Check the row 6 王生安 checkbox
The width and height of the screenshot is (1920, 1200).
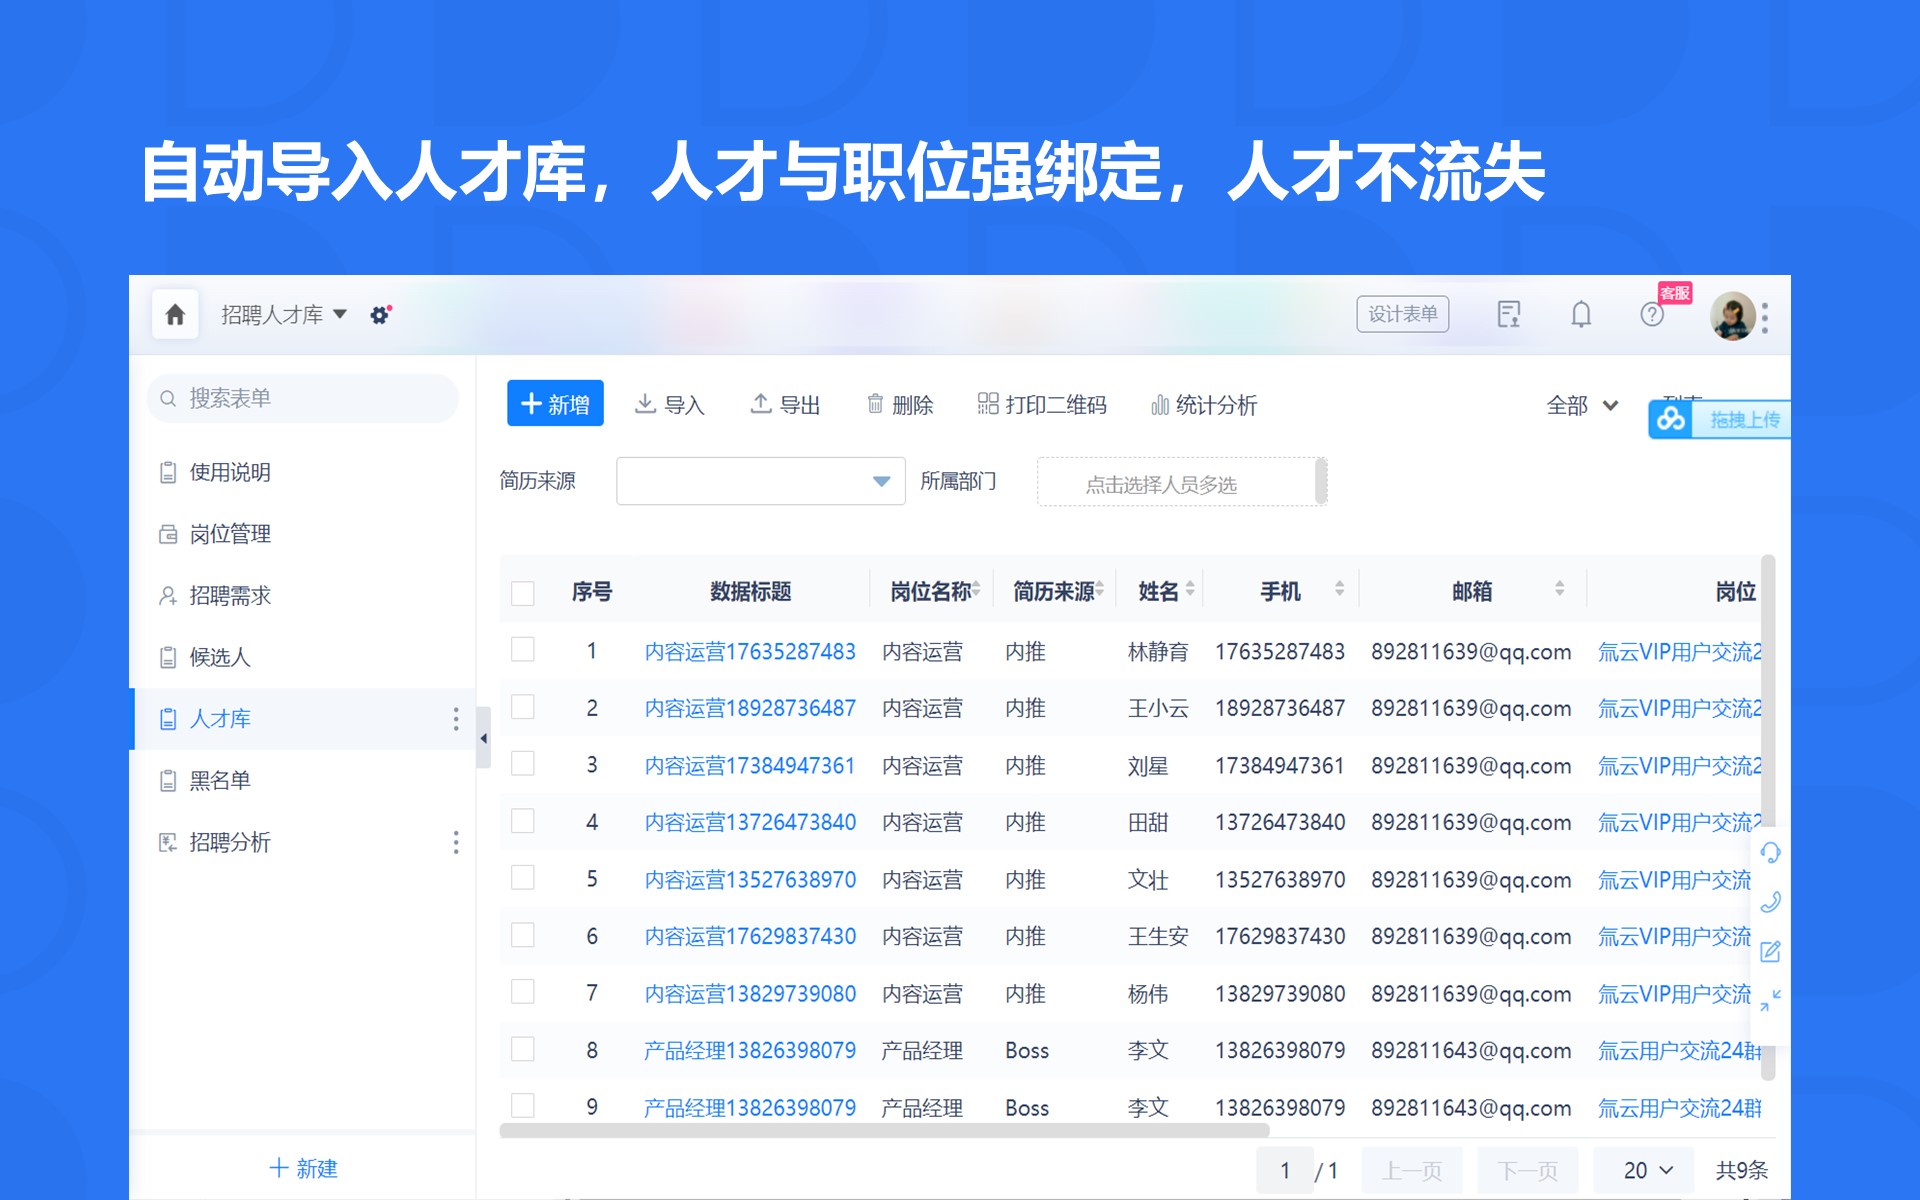point(522,935)
